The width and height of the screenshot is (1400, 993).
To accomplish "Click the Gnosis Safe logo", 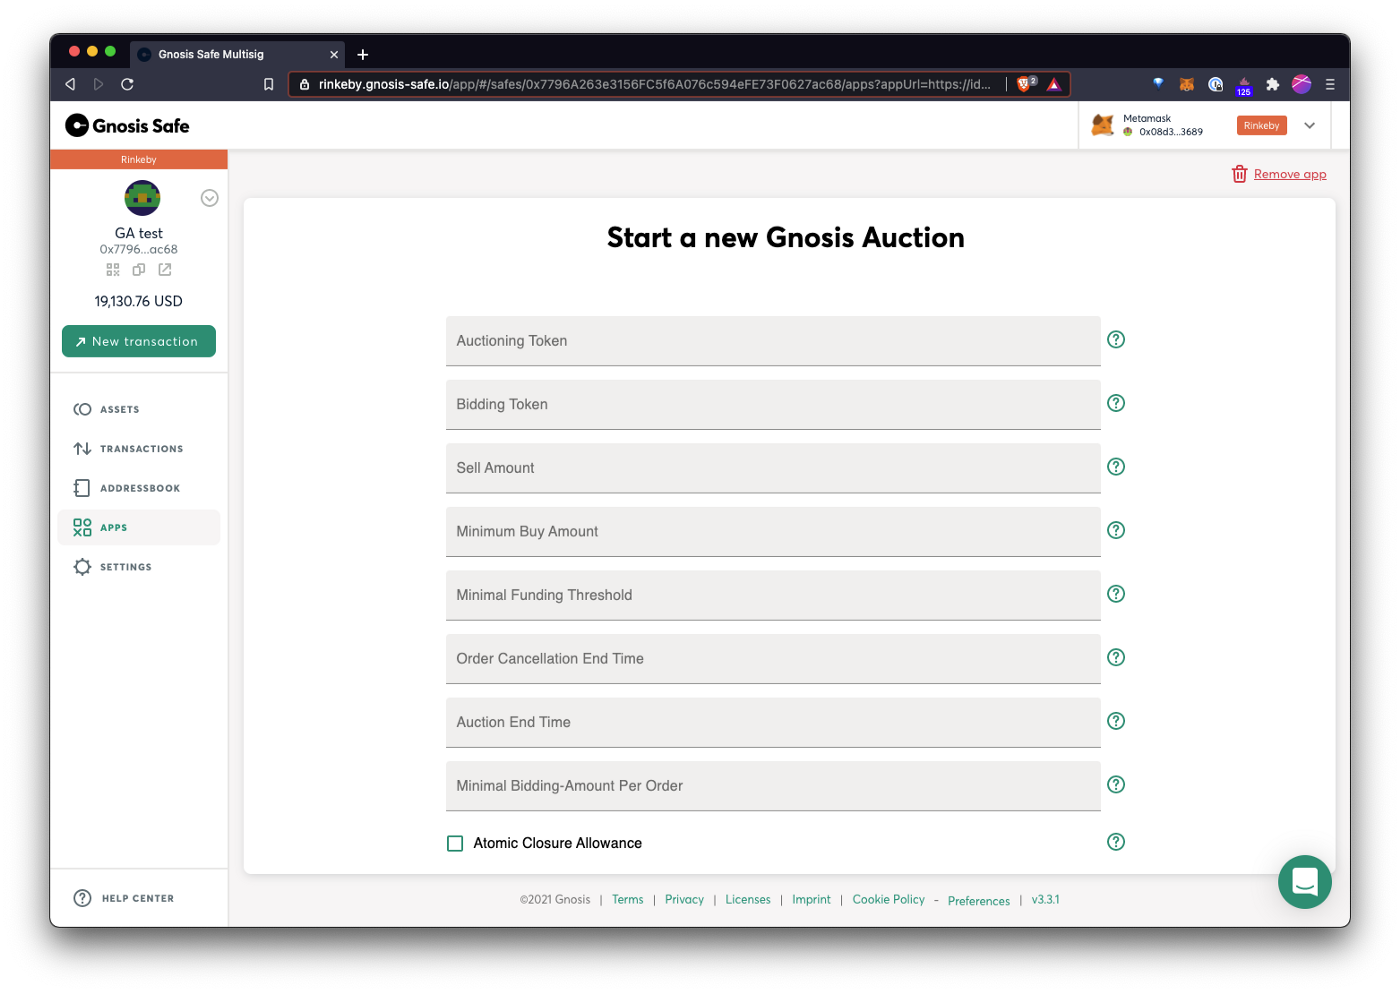I will pyautogui.click(x=127, y=125).
